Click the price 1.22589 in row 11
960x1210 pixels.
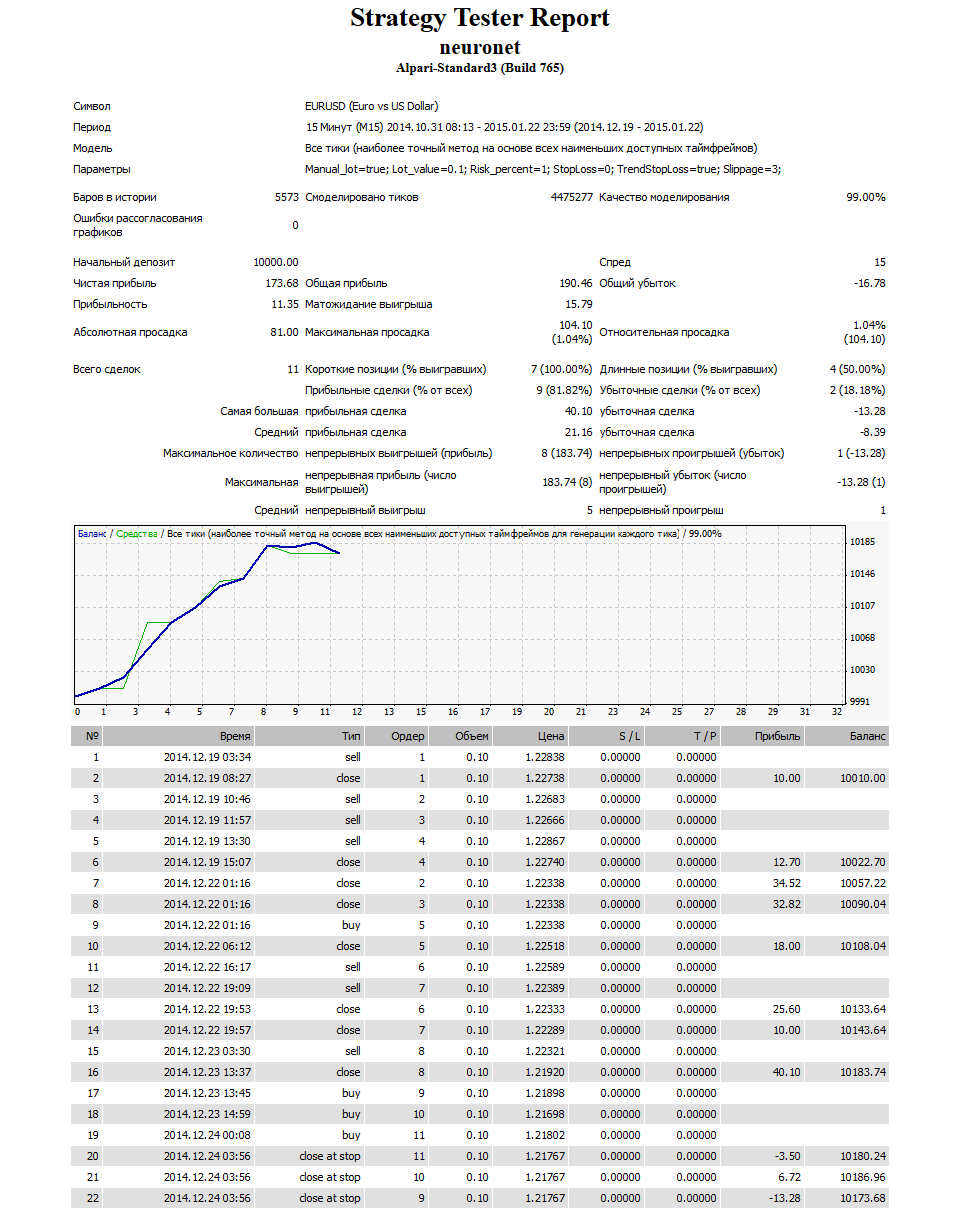coord(544,967)
